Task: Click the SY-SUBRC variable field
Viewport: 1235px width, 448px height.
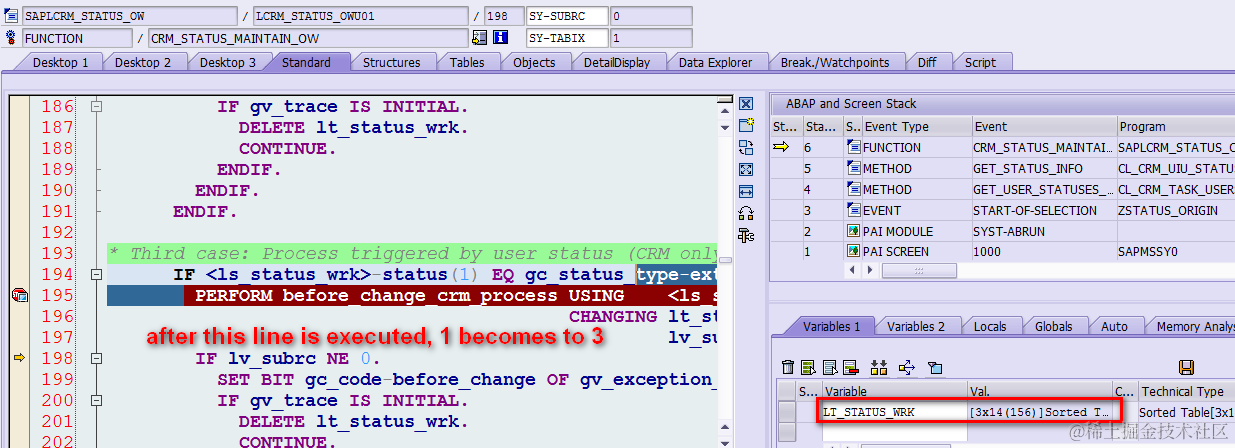Action: pyautogui.click(x=566, y=16)
